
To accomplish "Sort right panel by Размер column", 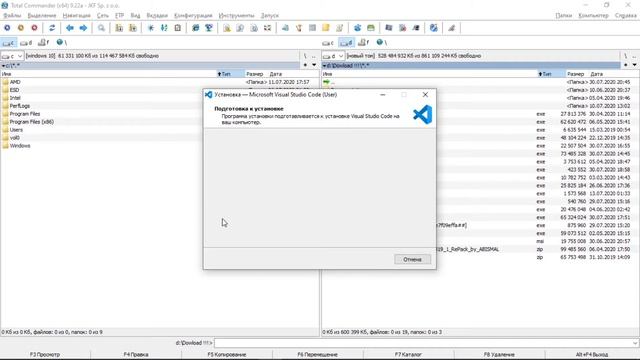I will pyautogui.click(x=575, y=74).
